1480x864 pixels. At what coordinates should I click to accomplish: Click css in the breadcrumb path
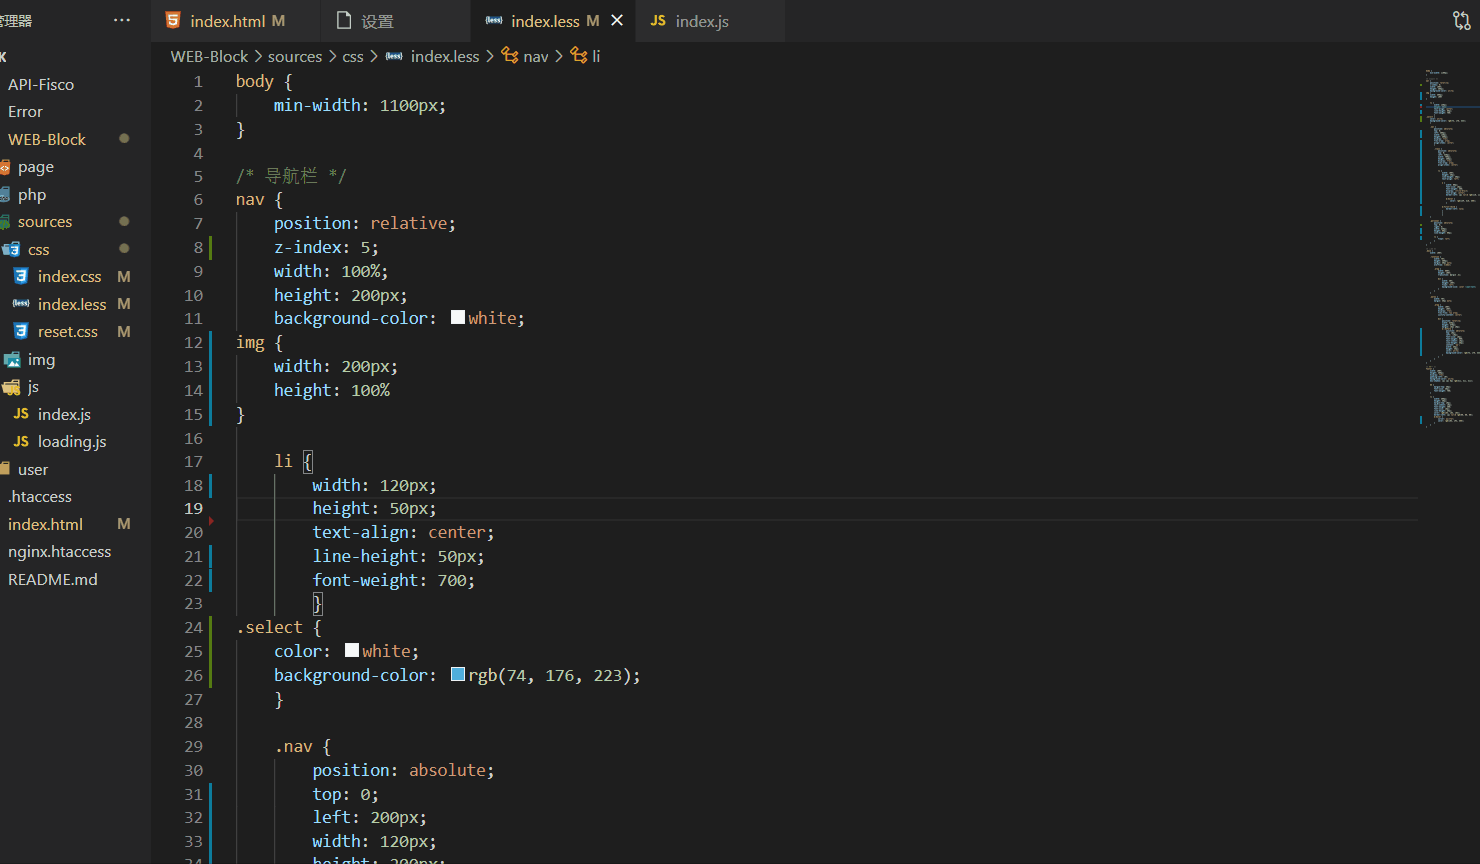353,56
